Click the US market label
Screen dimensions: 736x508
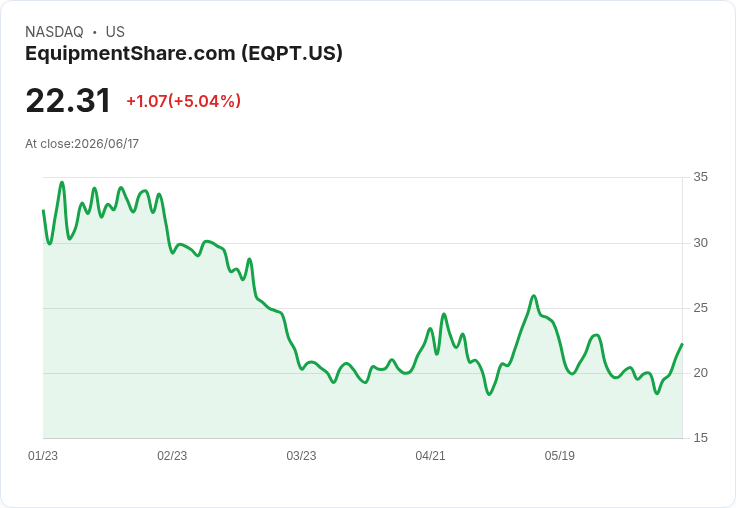[x=115, y=32]
